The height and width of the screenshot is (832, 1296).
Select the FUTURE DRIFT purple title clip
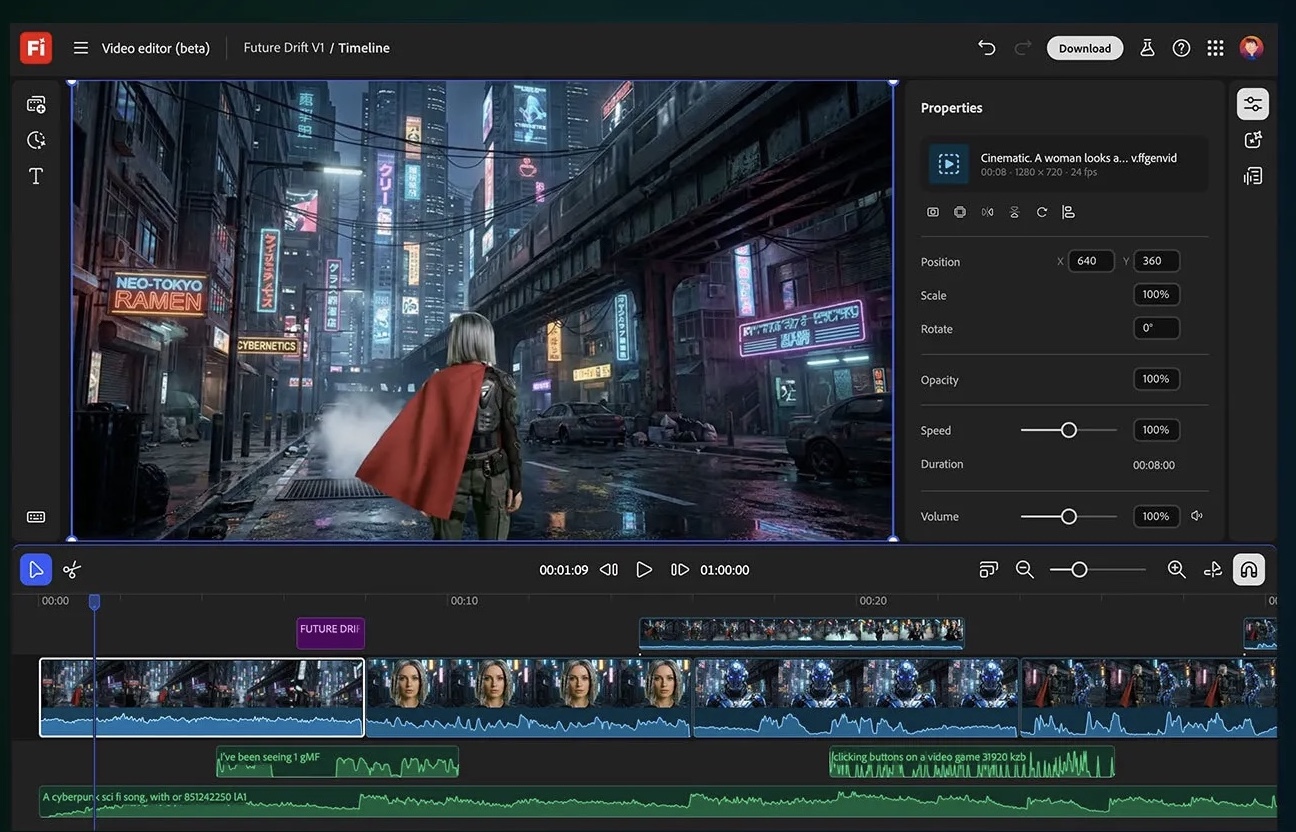point(330,632)
